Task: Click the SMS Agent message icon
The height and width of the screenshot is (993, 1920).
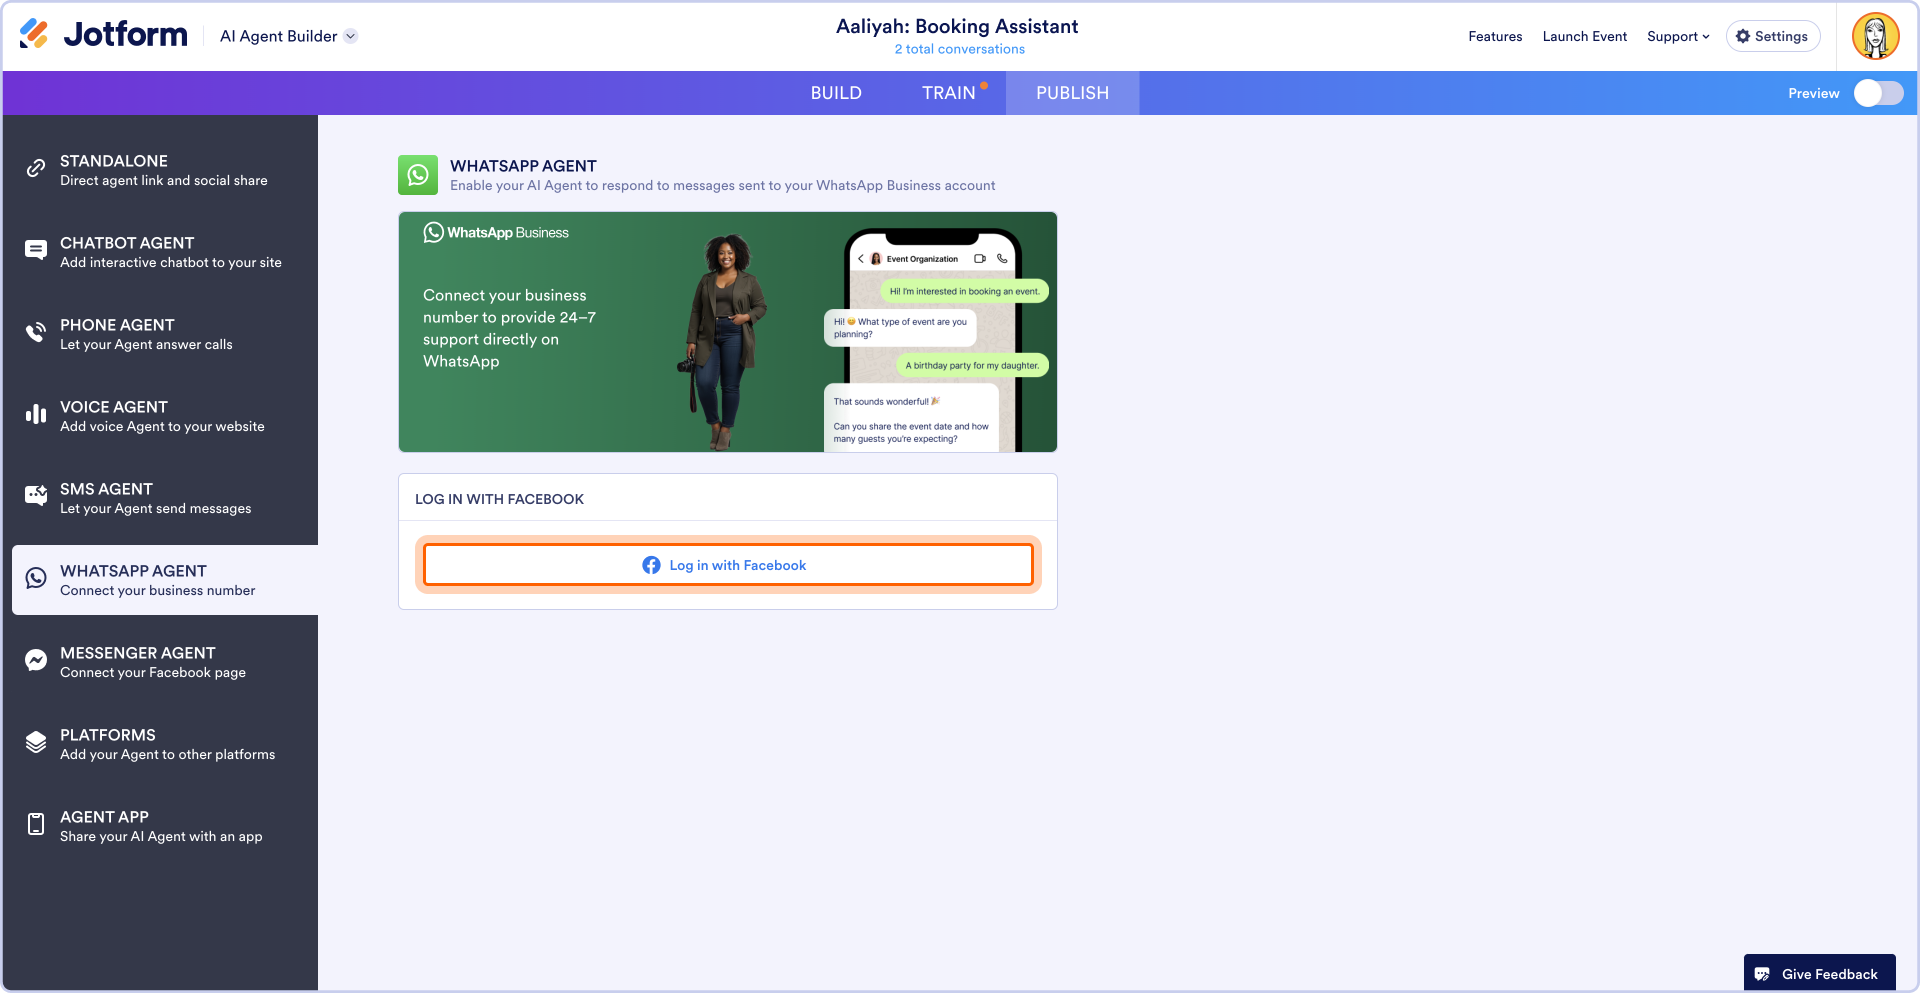Action: click(36, 495)
